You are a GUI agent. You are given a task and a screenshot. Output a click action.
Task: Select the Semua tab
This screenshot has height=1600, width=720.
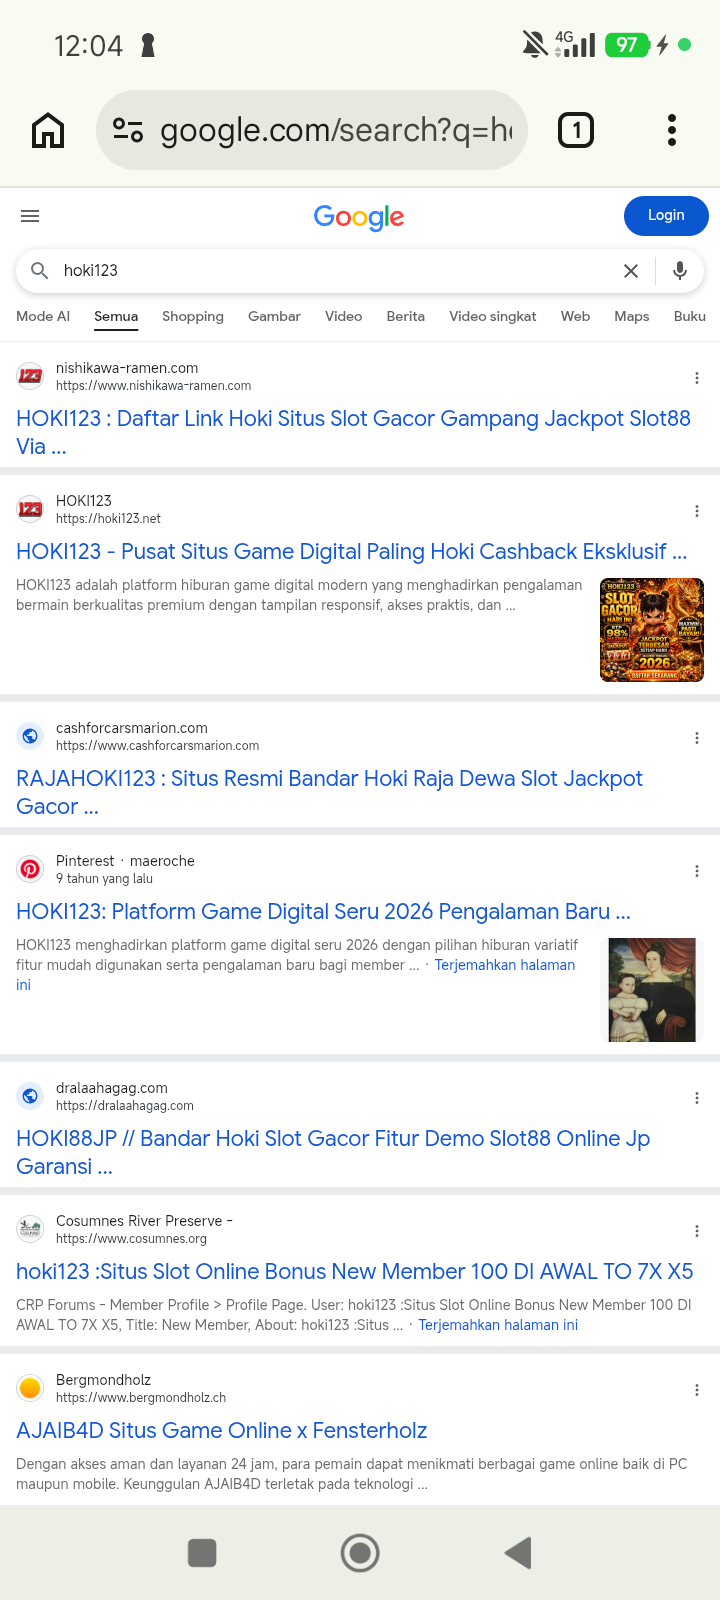coord(116,316)
